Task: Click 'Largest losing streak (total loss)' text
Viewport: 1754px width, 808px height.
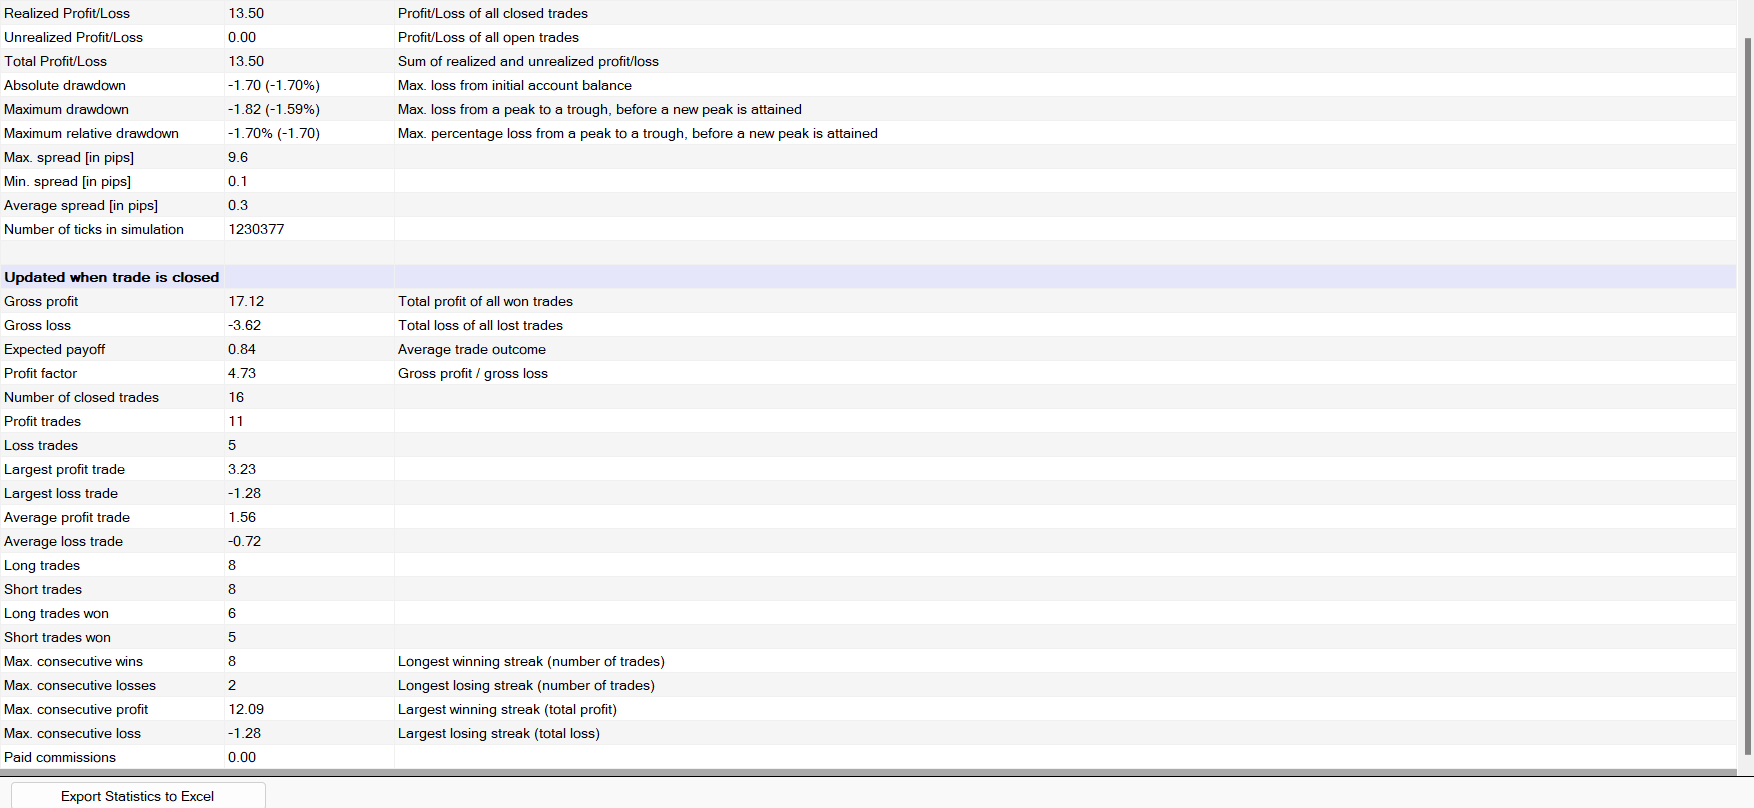Action: [x=499, y=733]
